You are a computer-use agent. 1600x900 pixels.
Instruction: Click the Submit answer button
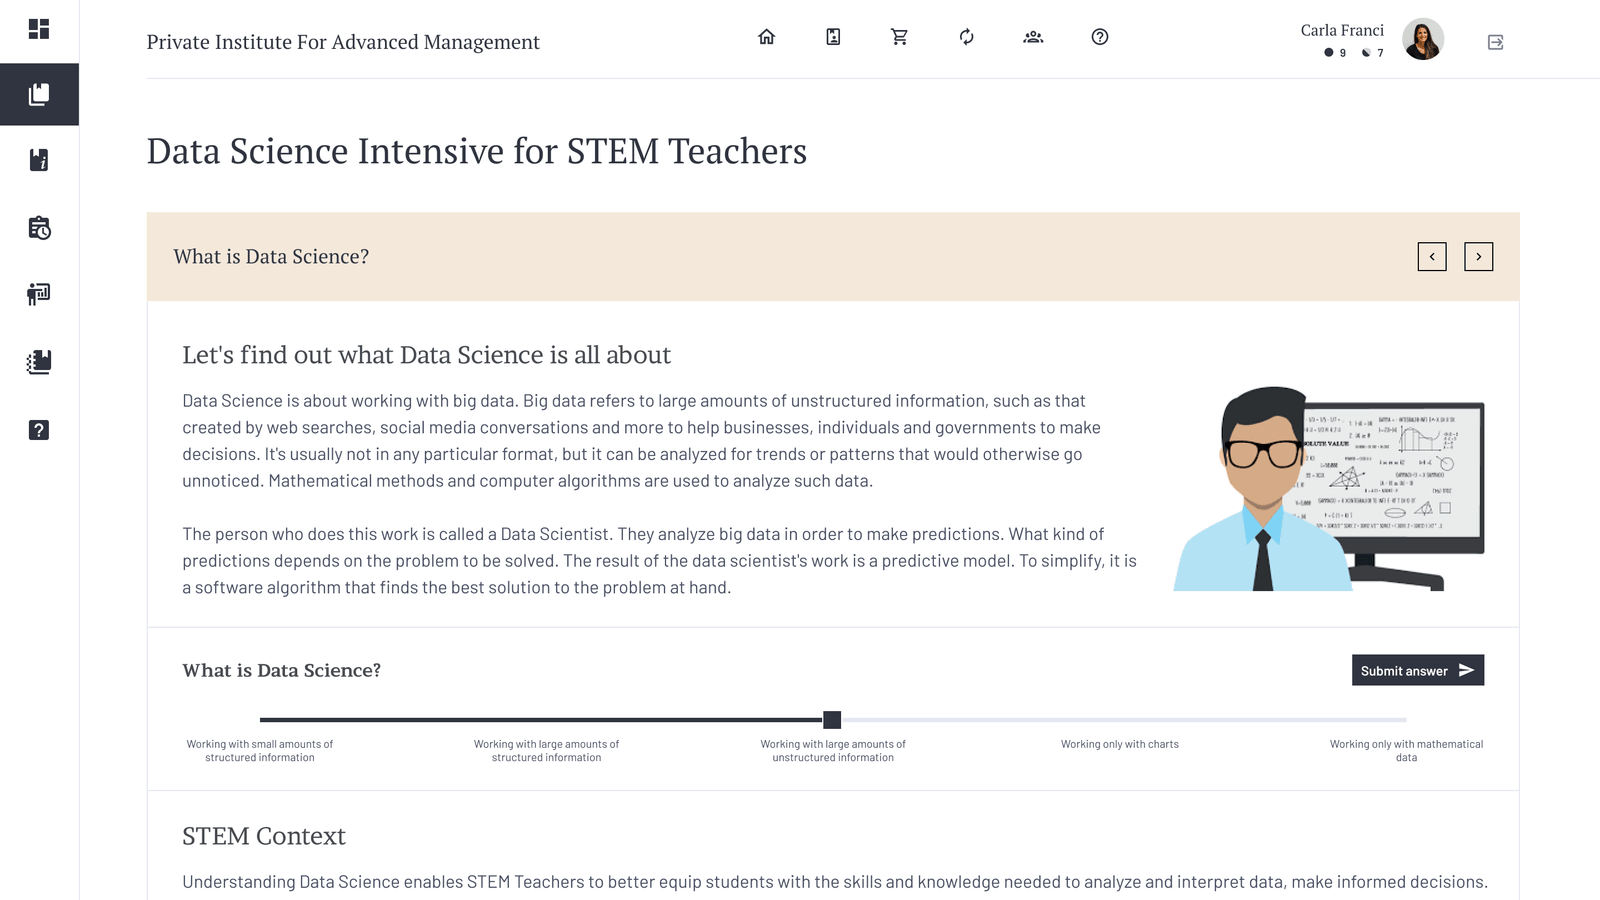[1417, 670]
